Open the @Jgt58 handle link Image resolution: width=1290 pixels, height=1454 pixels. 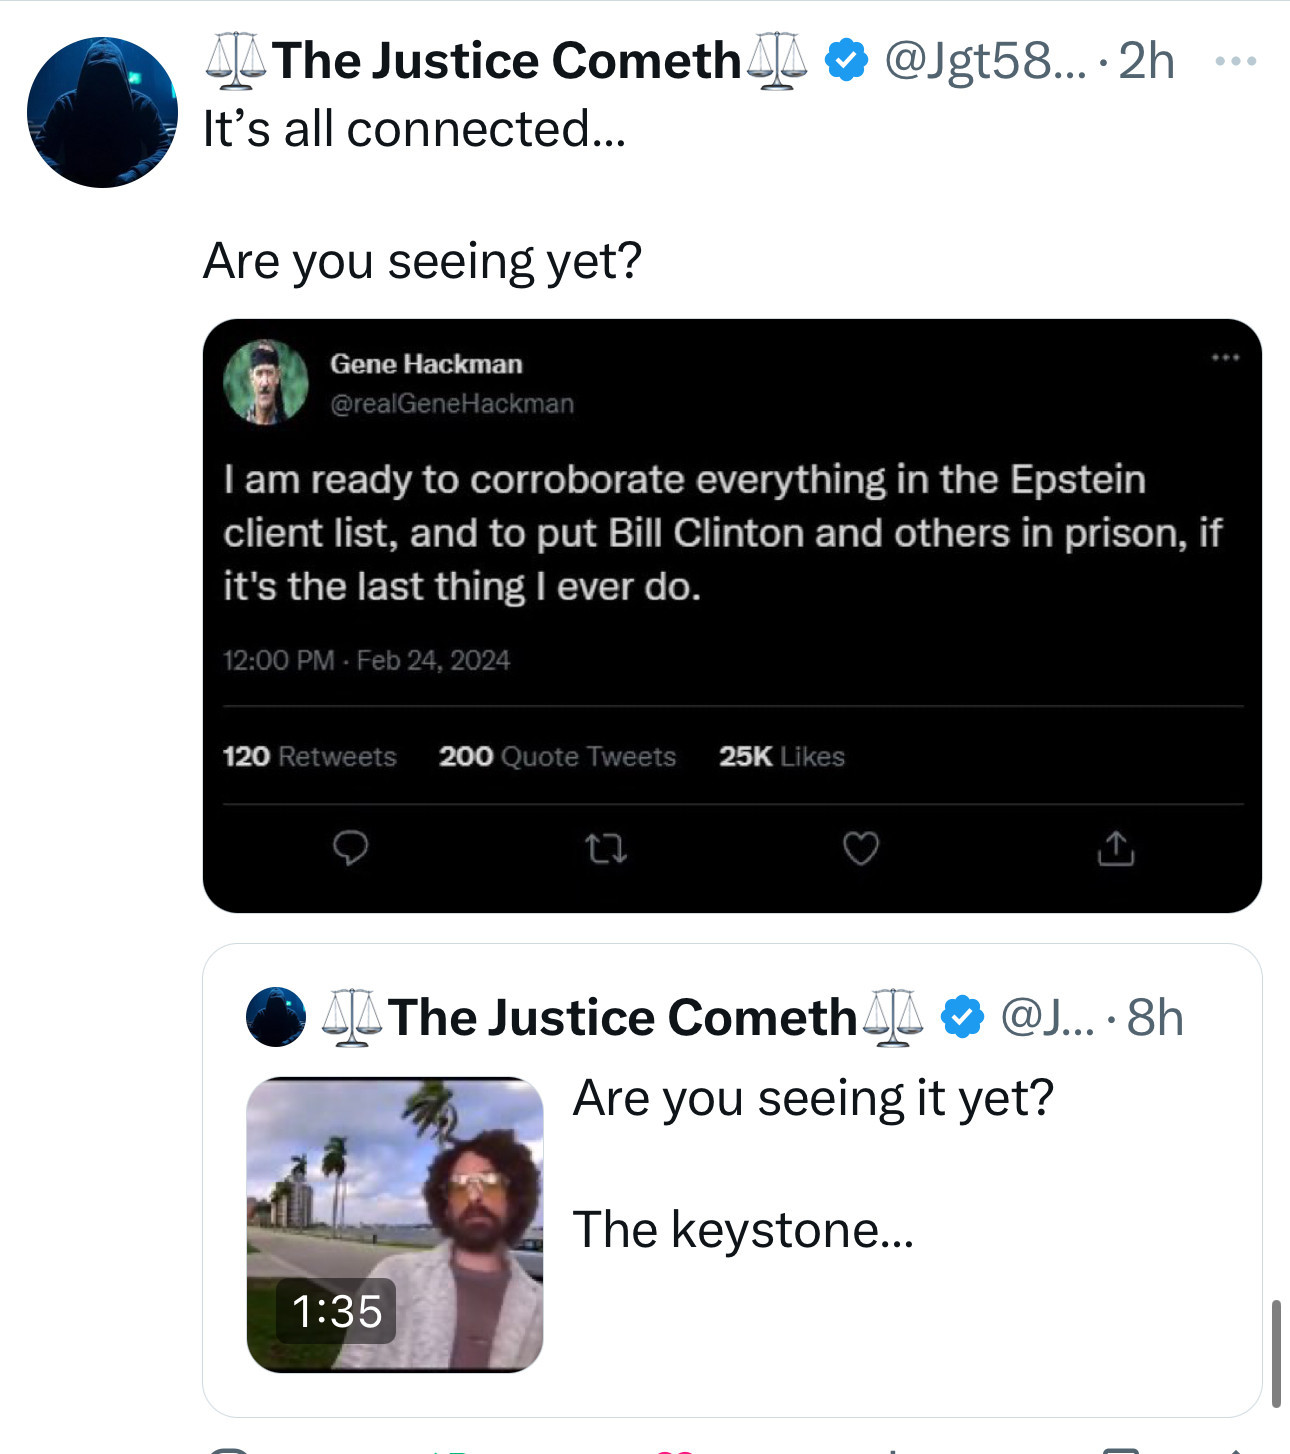(x=984, y=62)
